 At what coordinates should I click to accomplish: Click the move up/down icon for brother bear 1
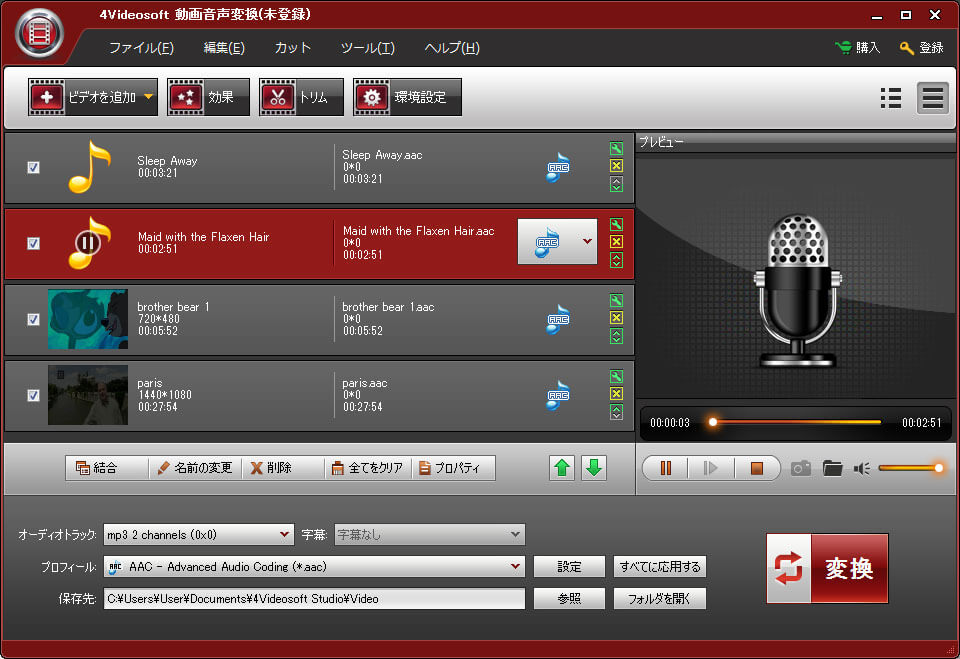[617, 336]
